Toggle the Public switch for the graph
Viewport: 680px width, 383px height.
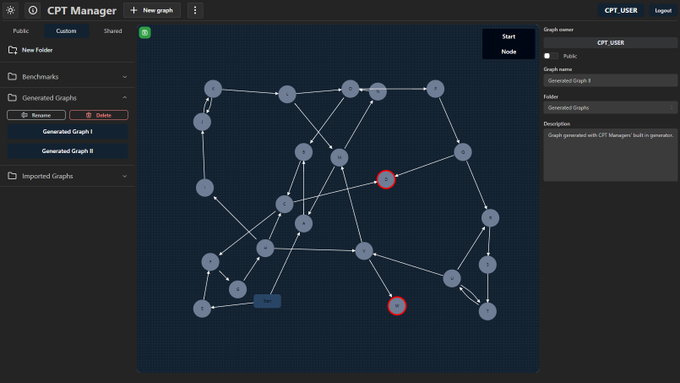pos(551,56)
